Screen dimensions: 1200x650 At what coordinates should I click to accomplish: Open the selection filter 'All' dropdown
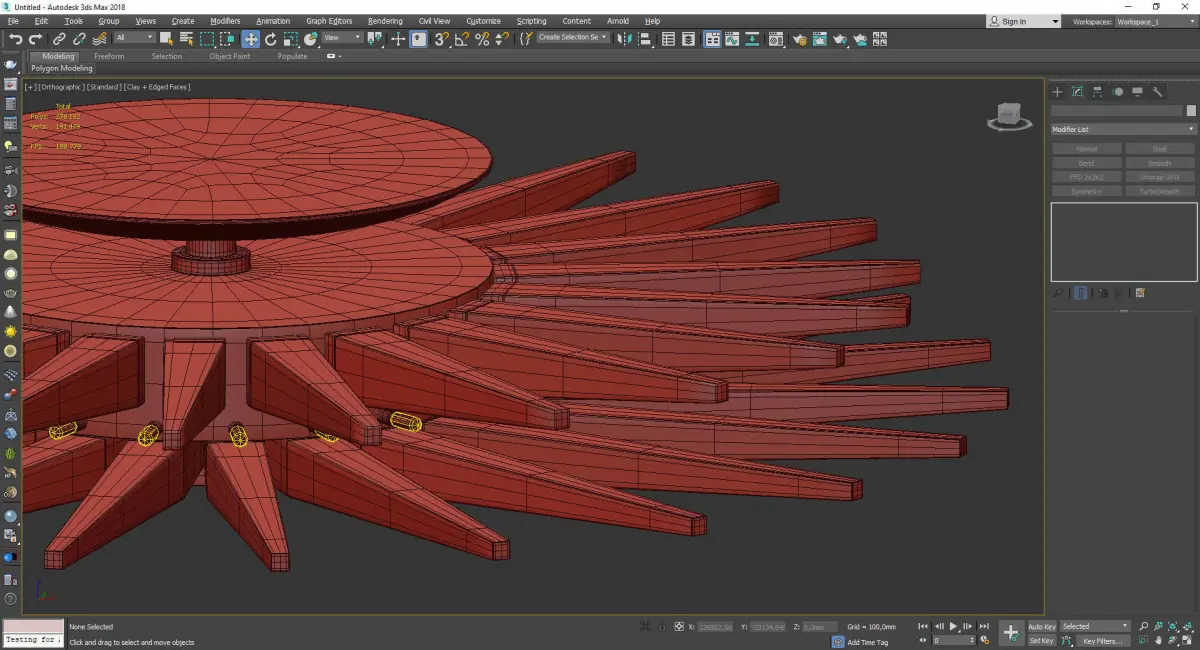(134, 38)
